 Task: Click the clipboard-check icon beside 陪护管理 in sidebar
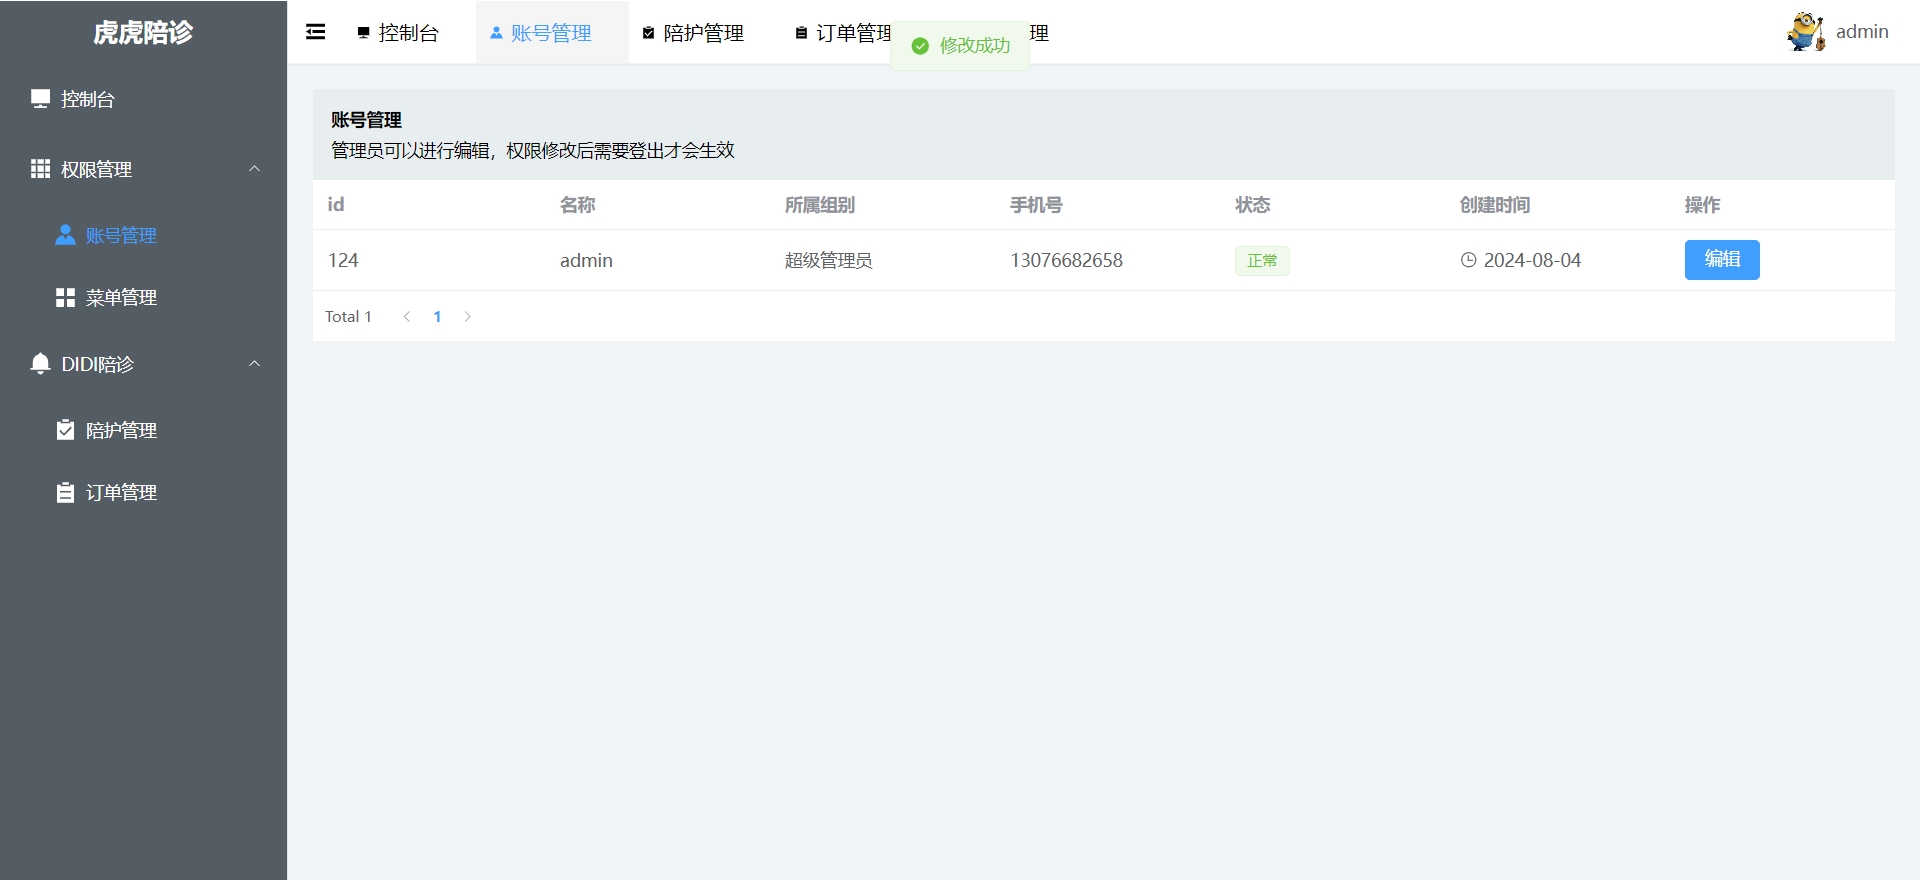[x=65, y=430]
